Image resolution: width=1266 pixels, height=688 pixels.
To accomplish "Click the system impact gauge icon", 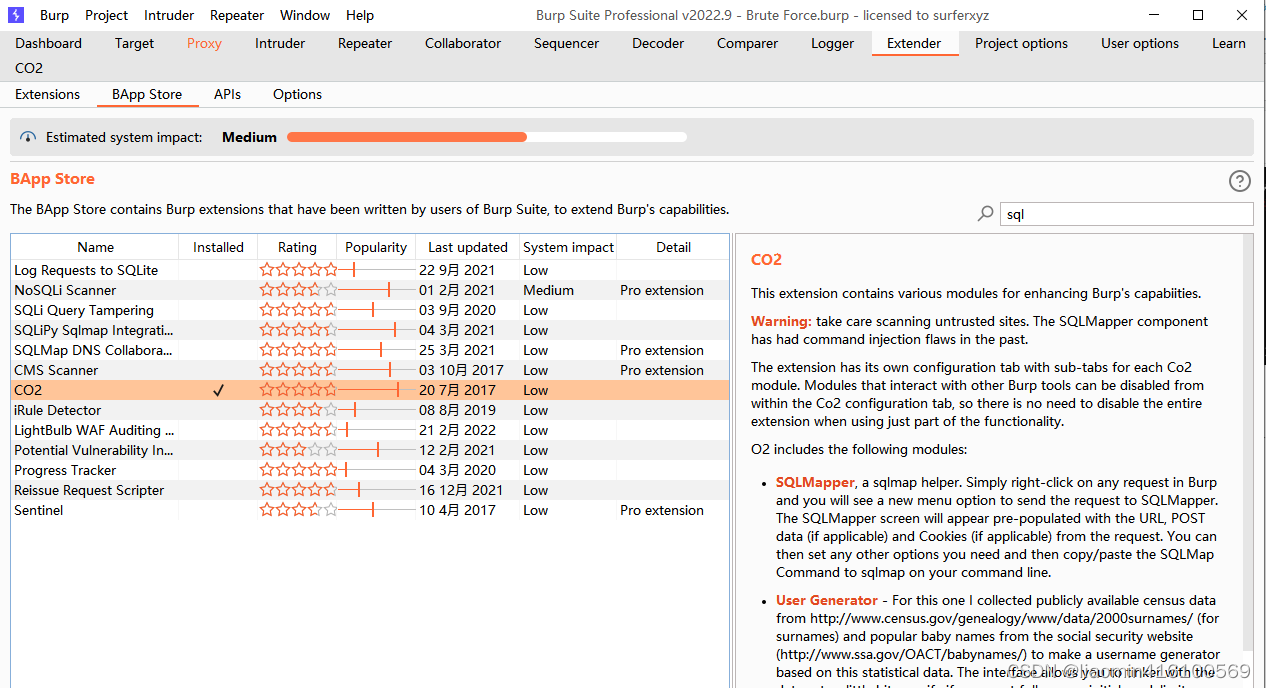I will pyautogui.click(x=28, y=138).
